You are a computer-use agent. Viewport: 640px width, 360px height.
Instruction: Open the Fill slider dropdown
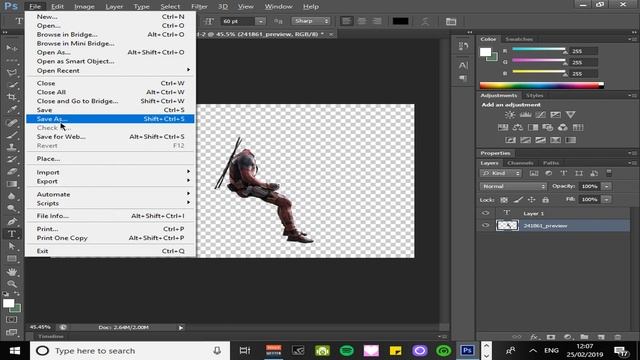[x=607, y=200]
